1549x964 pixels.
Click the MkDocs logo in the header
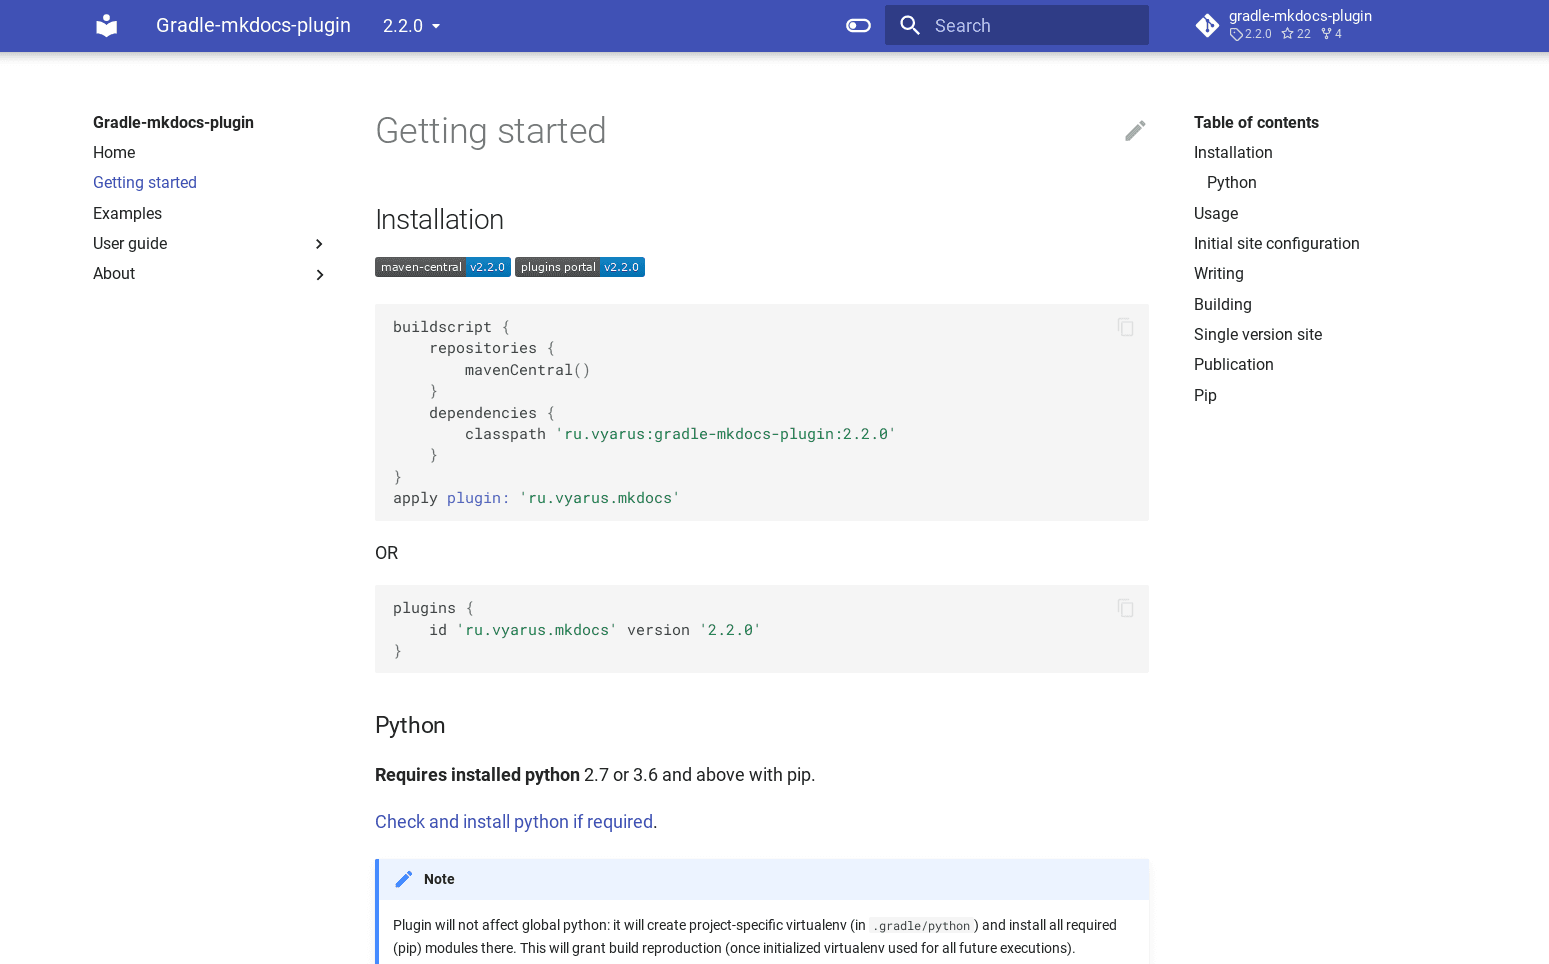pos(106,25)
